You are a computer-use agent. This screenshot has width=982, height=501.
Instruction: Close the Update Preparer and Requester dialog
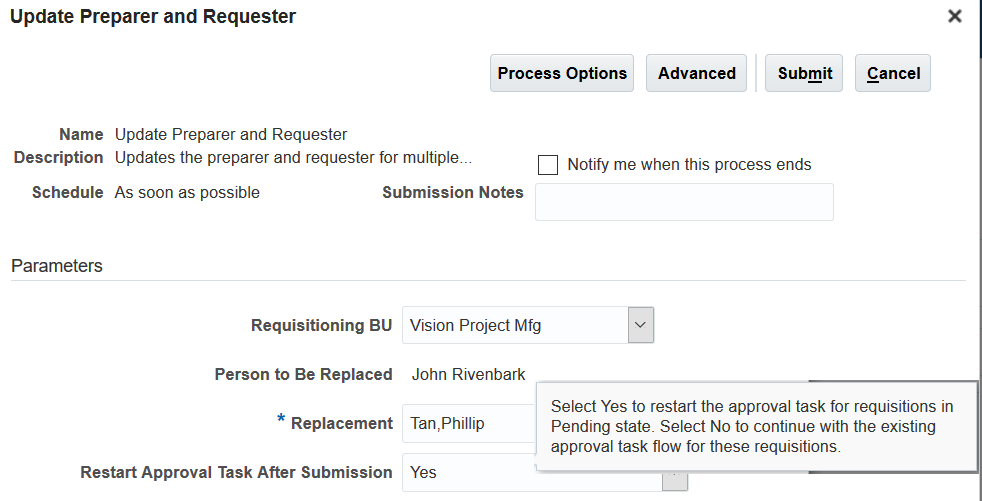coord(955,16)
